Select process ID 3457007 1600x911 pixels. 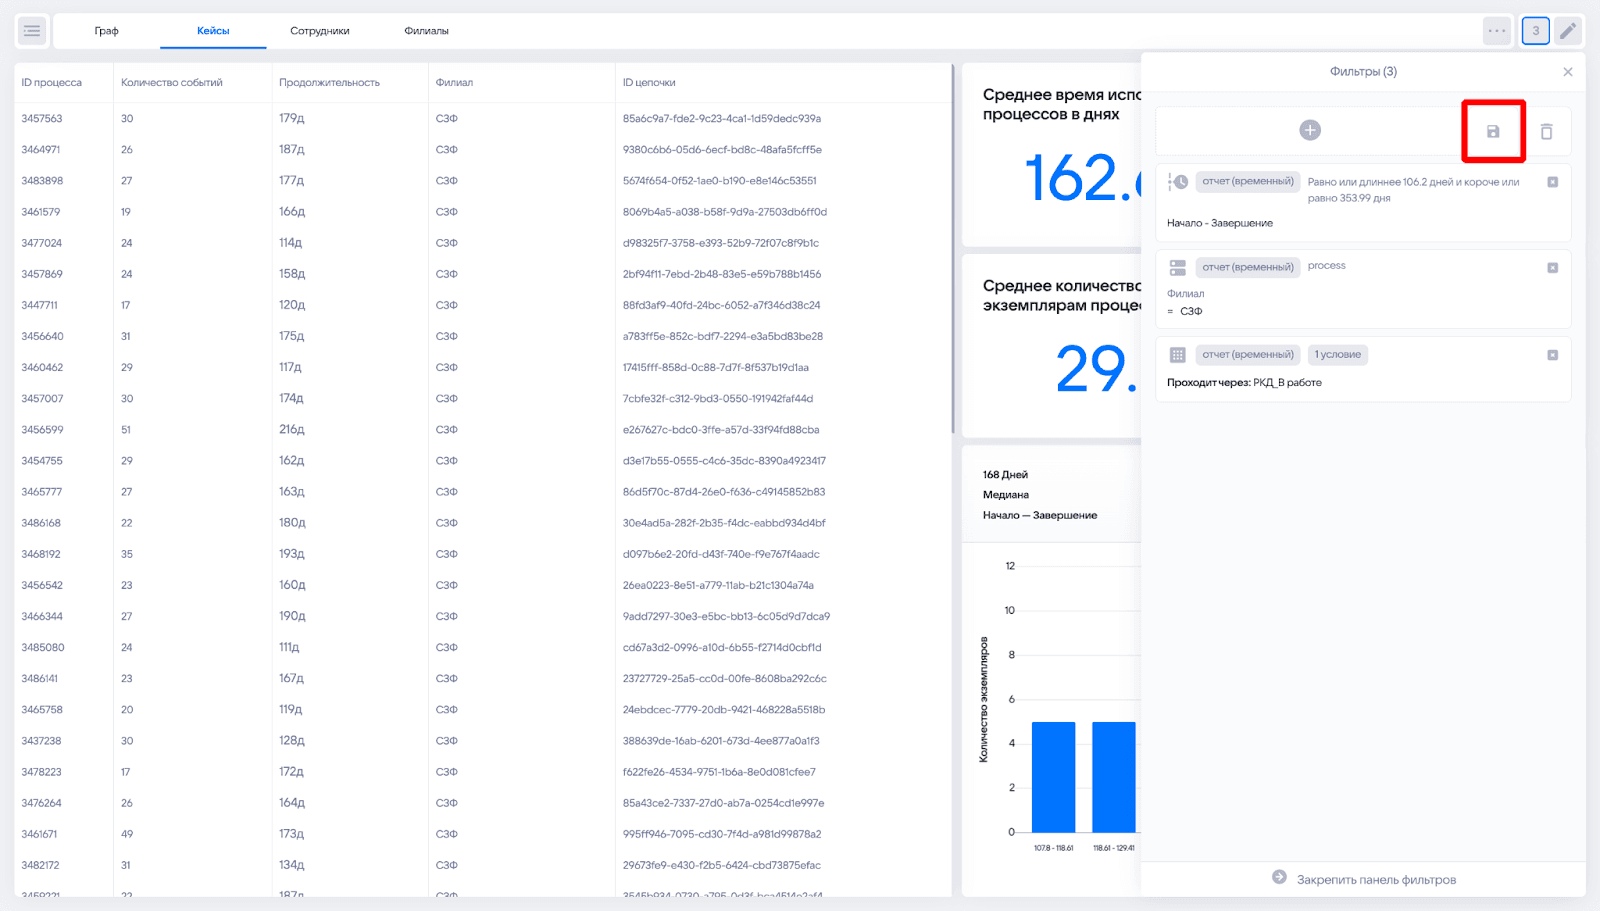pyautogui.click(x=42, y=399)
